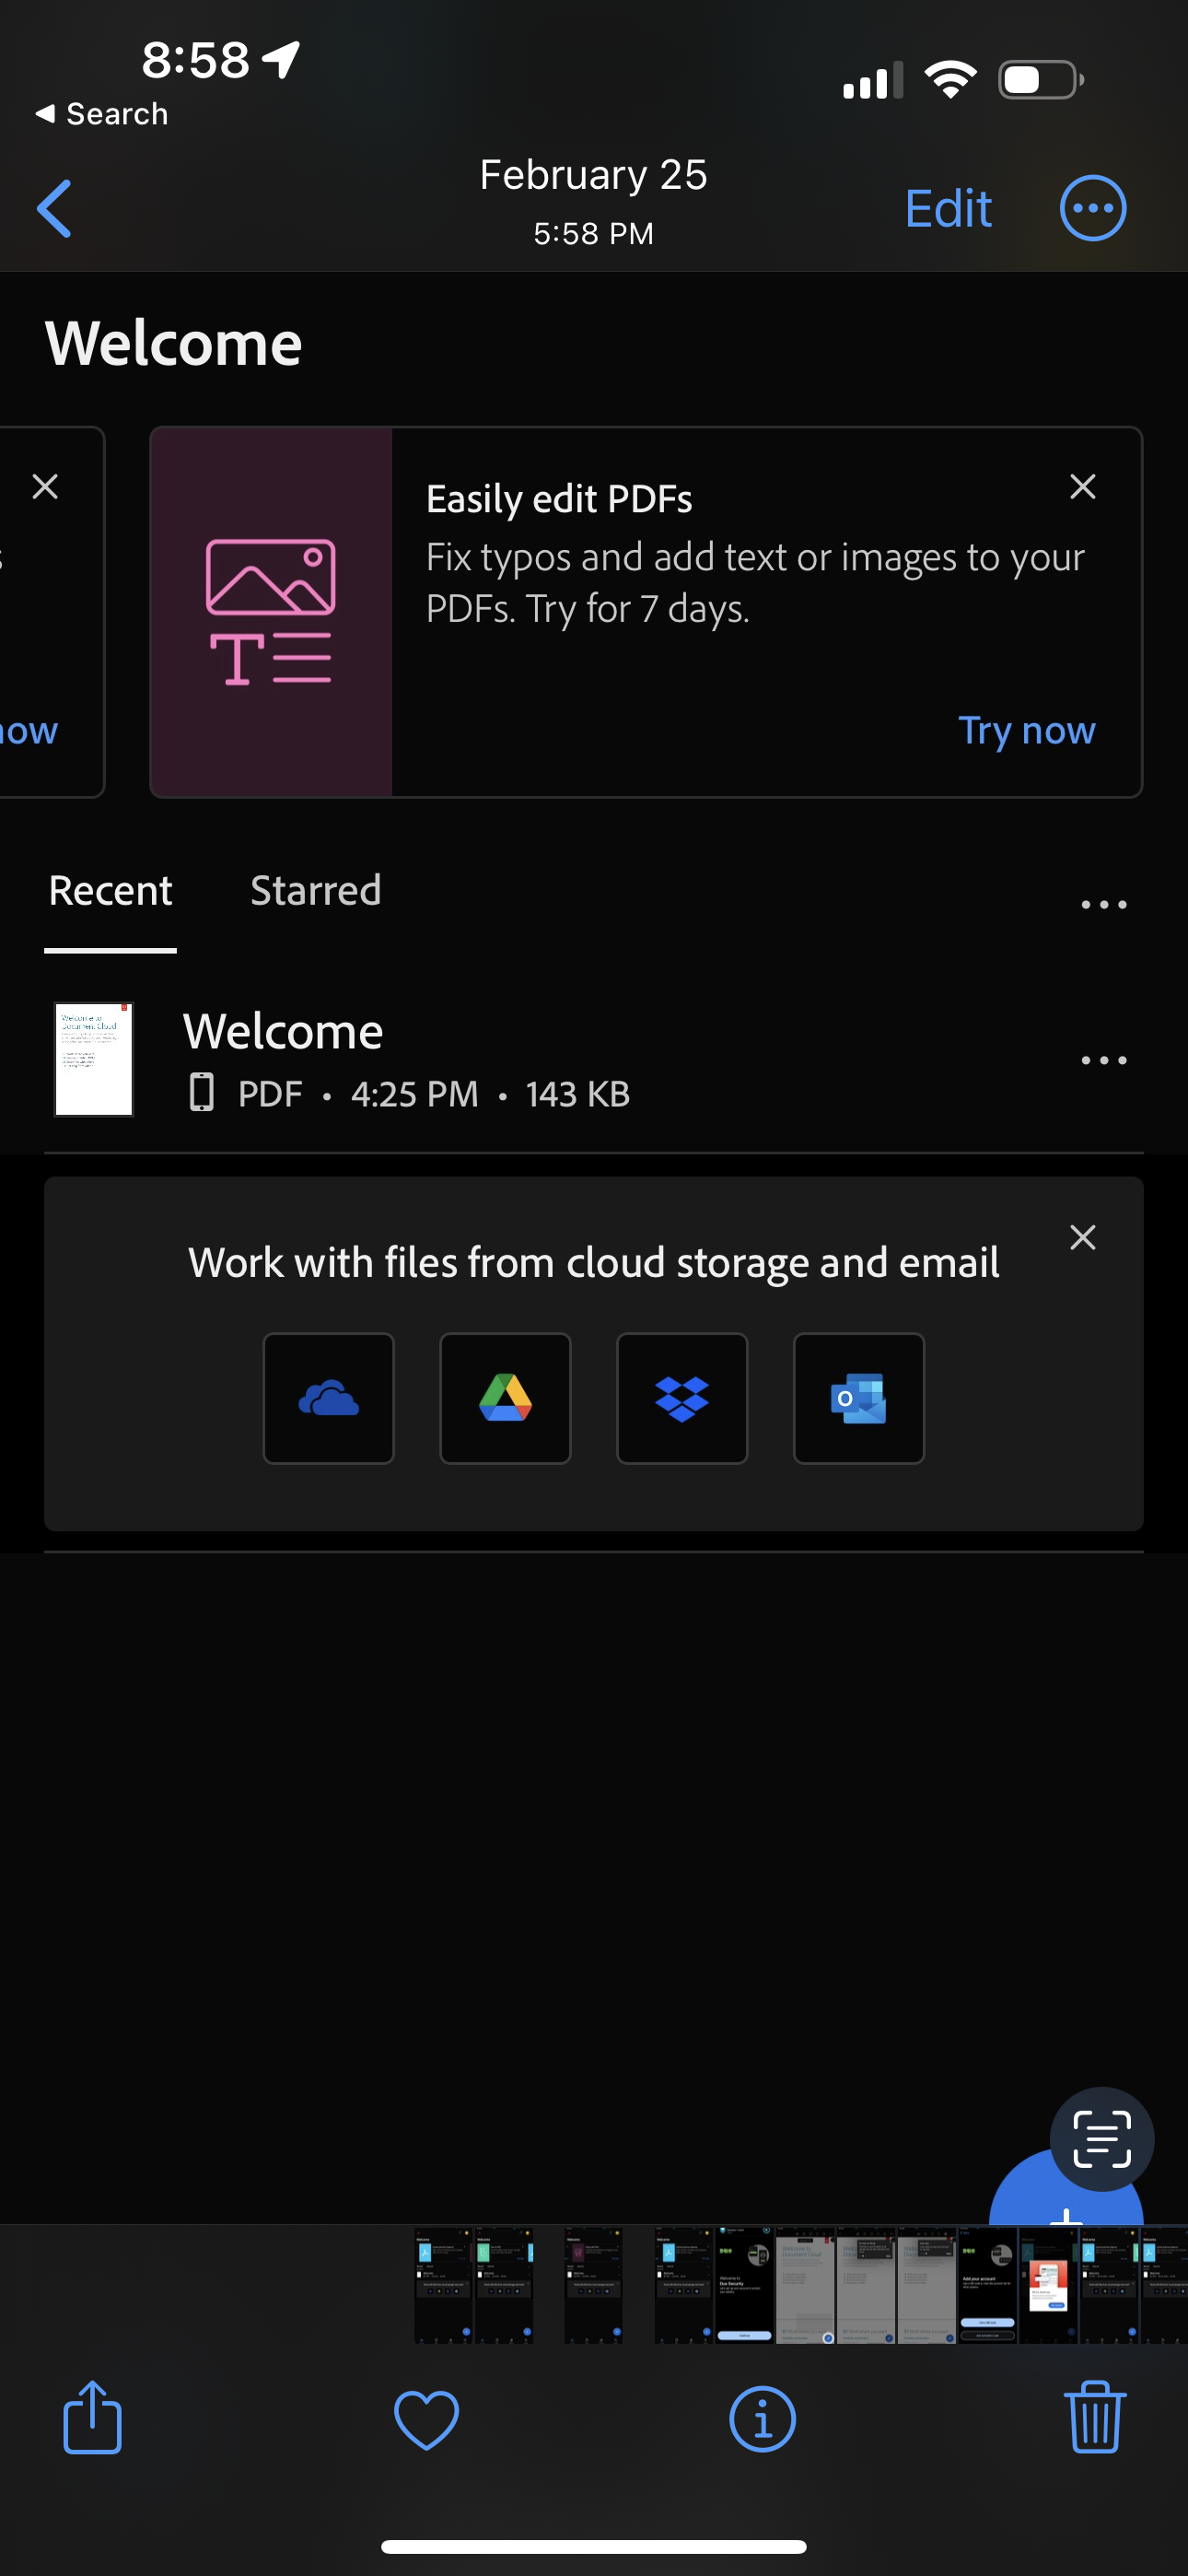Tap the cellular signal bars
Screen dimensions: 1188x2576
[873, 80]
